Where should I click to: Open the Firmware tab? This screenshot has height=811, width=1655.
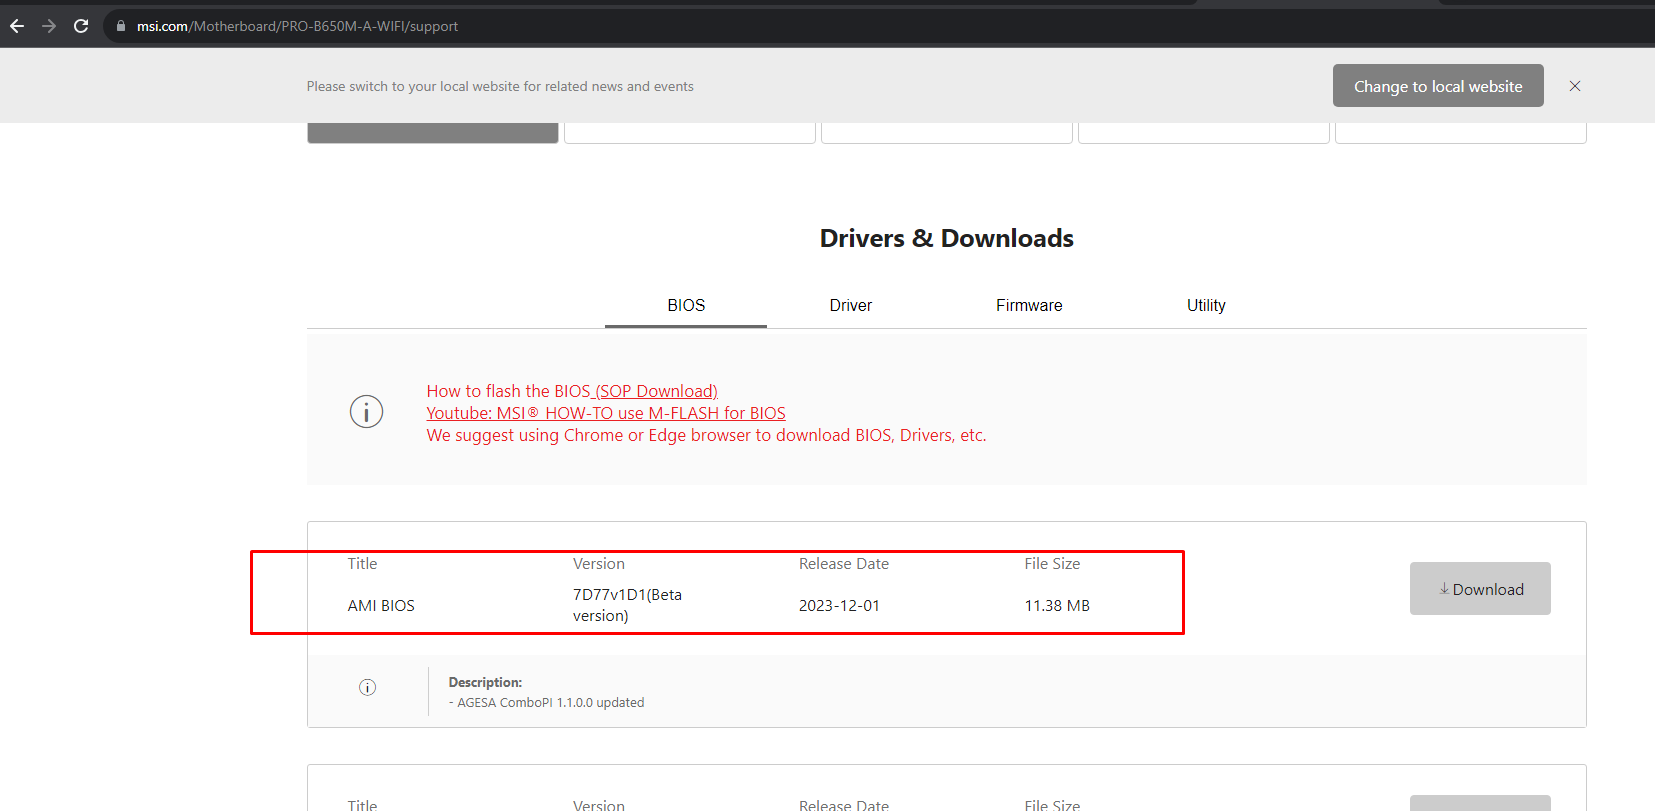[x=1029, y=305]
